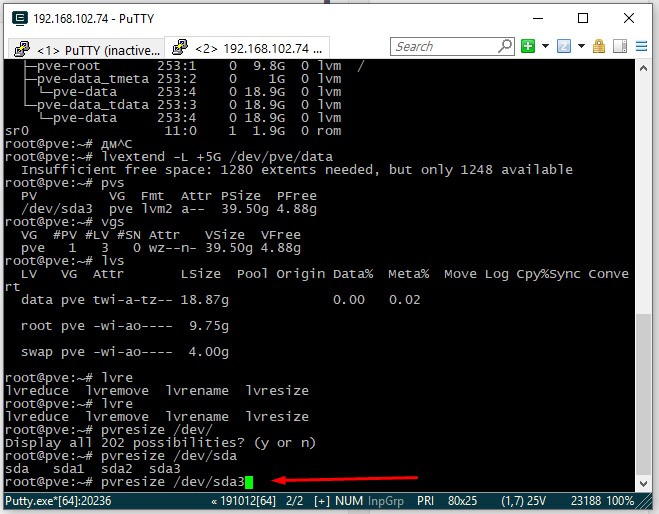659x514 pixels.
Task: Open dropdown arrow next to green plus icon
Action: click(546, 46)
